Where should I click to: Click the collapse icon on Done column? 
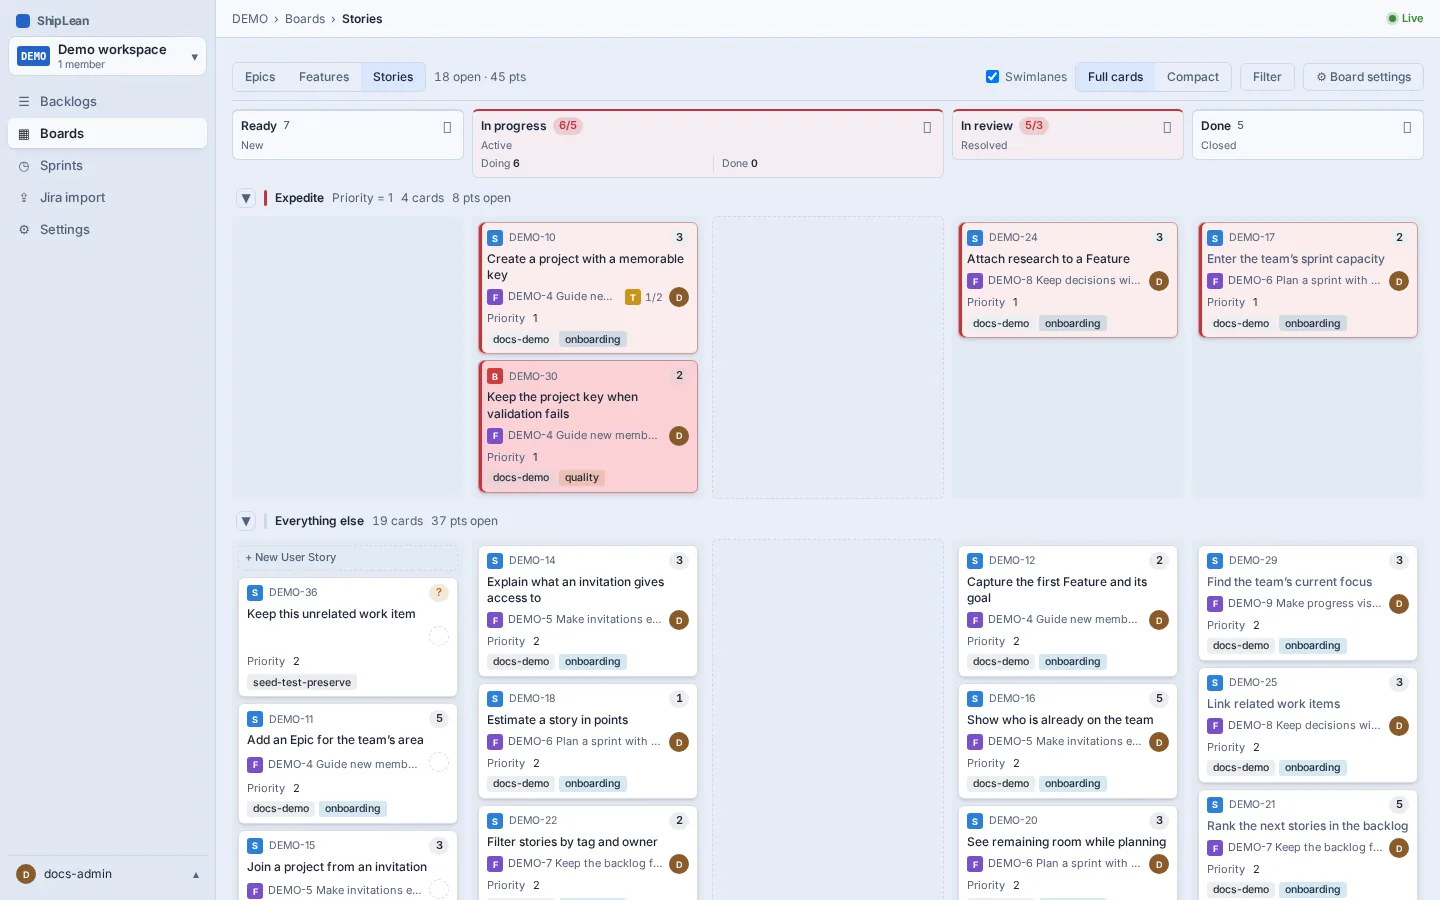pyautogui.click(x=1407, y=127)
